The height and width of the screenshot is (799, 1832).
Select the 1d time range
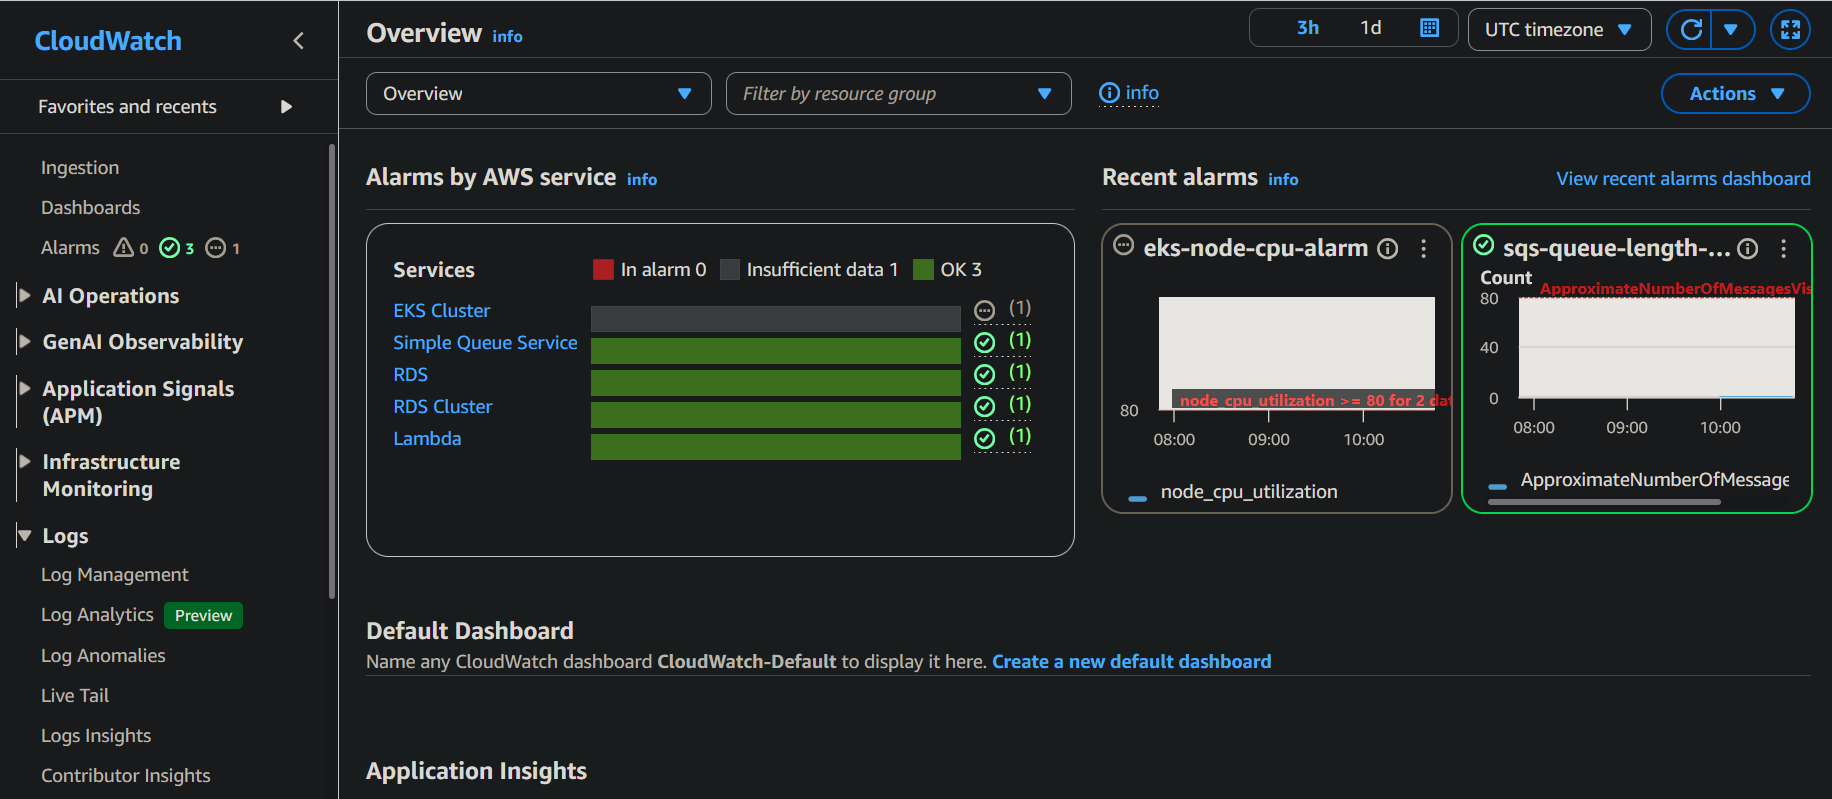[x=1371, y=28]
